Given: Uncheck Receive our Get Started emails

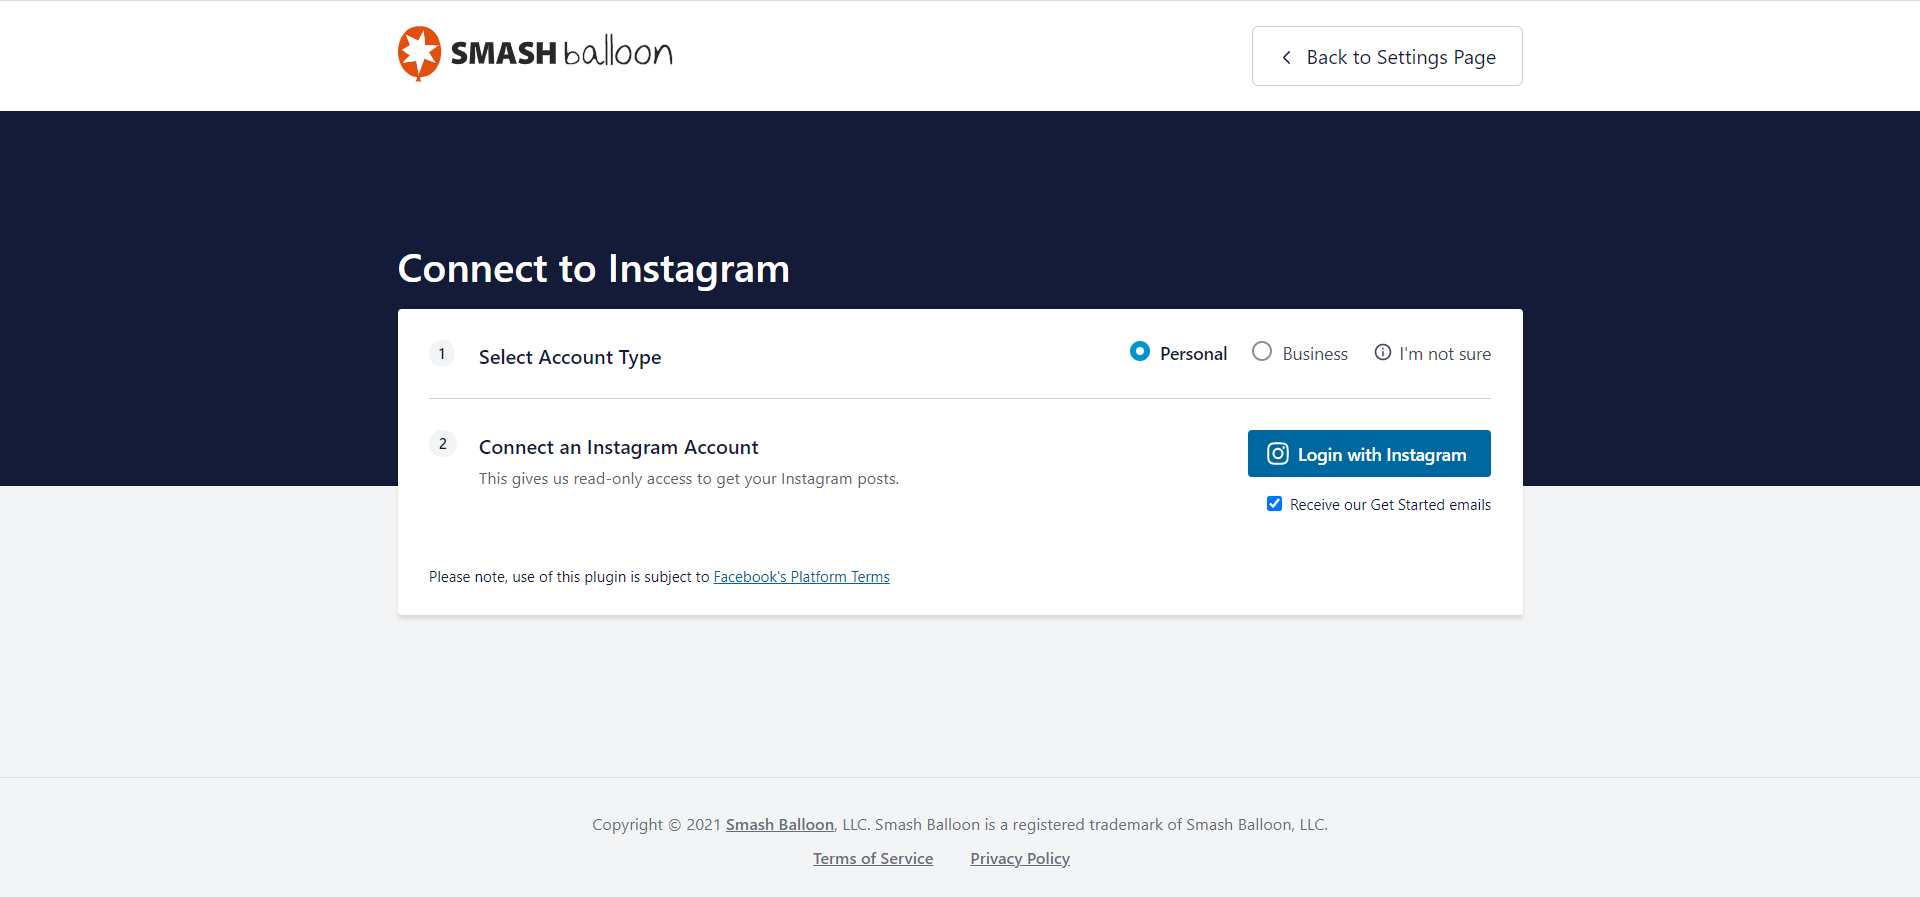Looking at the screenshot, I should click(x=1274, y=504).
